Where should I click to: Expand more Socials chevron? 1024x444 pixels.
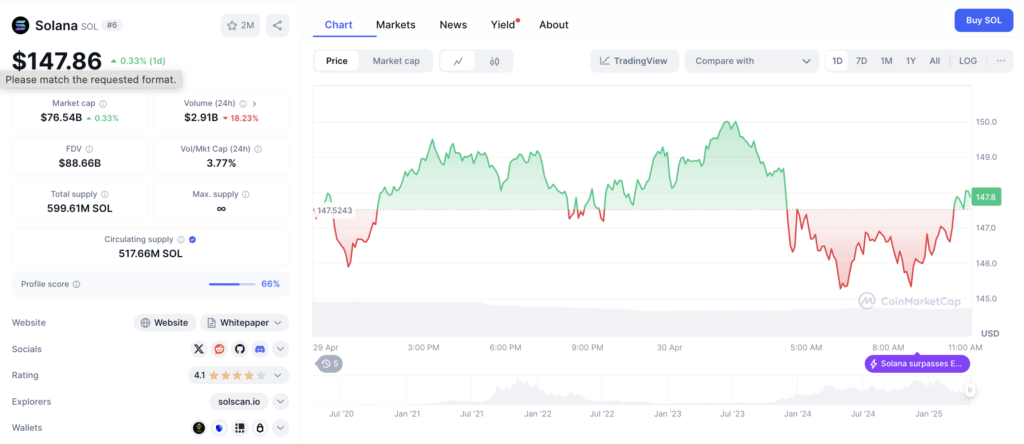click(x=280, y=349)
